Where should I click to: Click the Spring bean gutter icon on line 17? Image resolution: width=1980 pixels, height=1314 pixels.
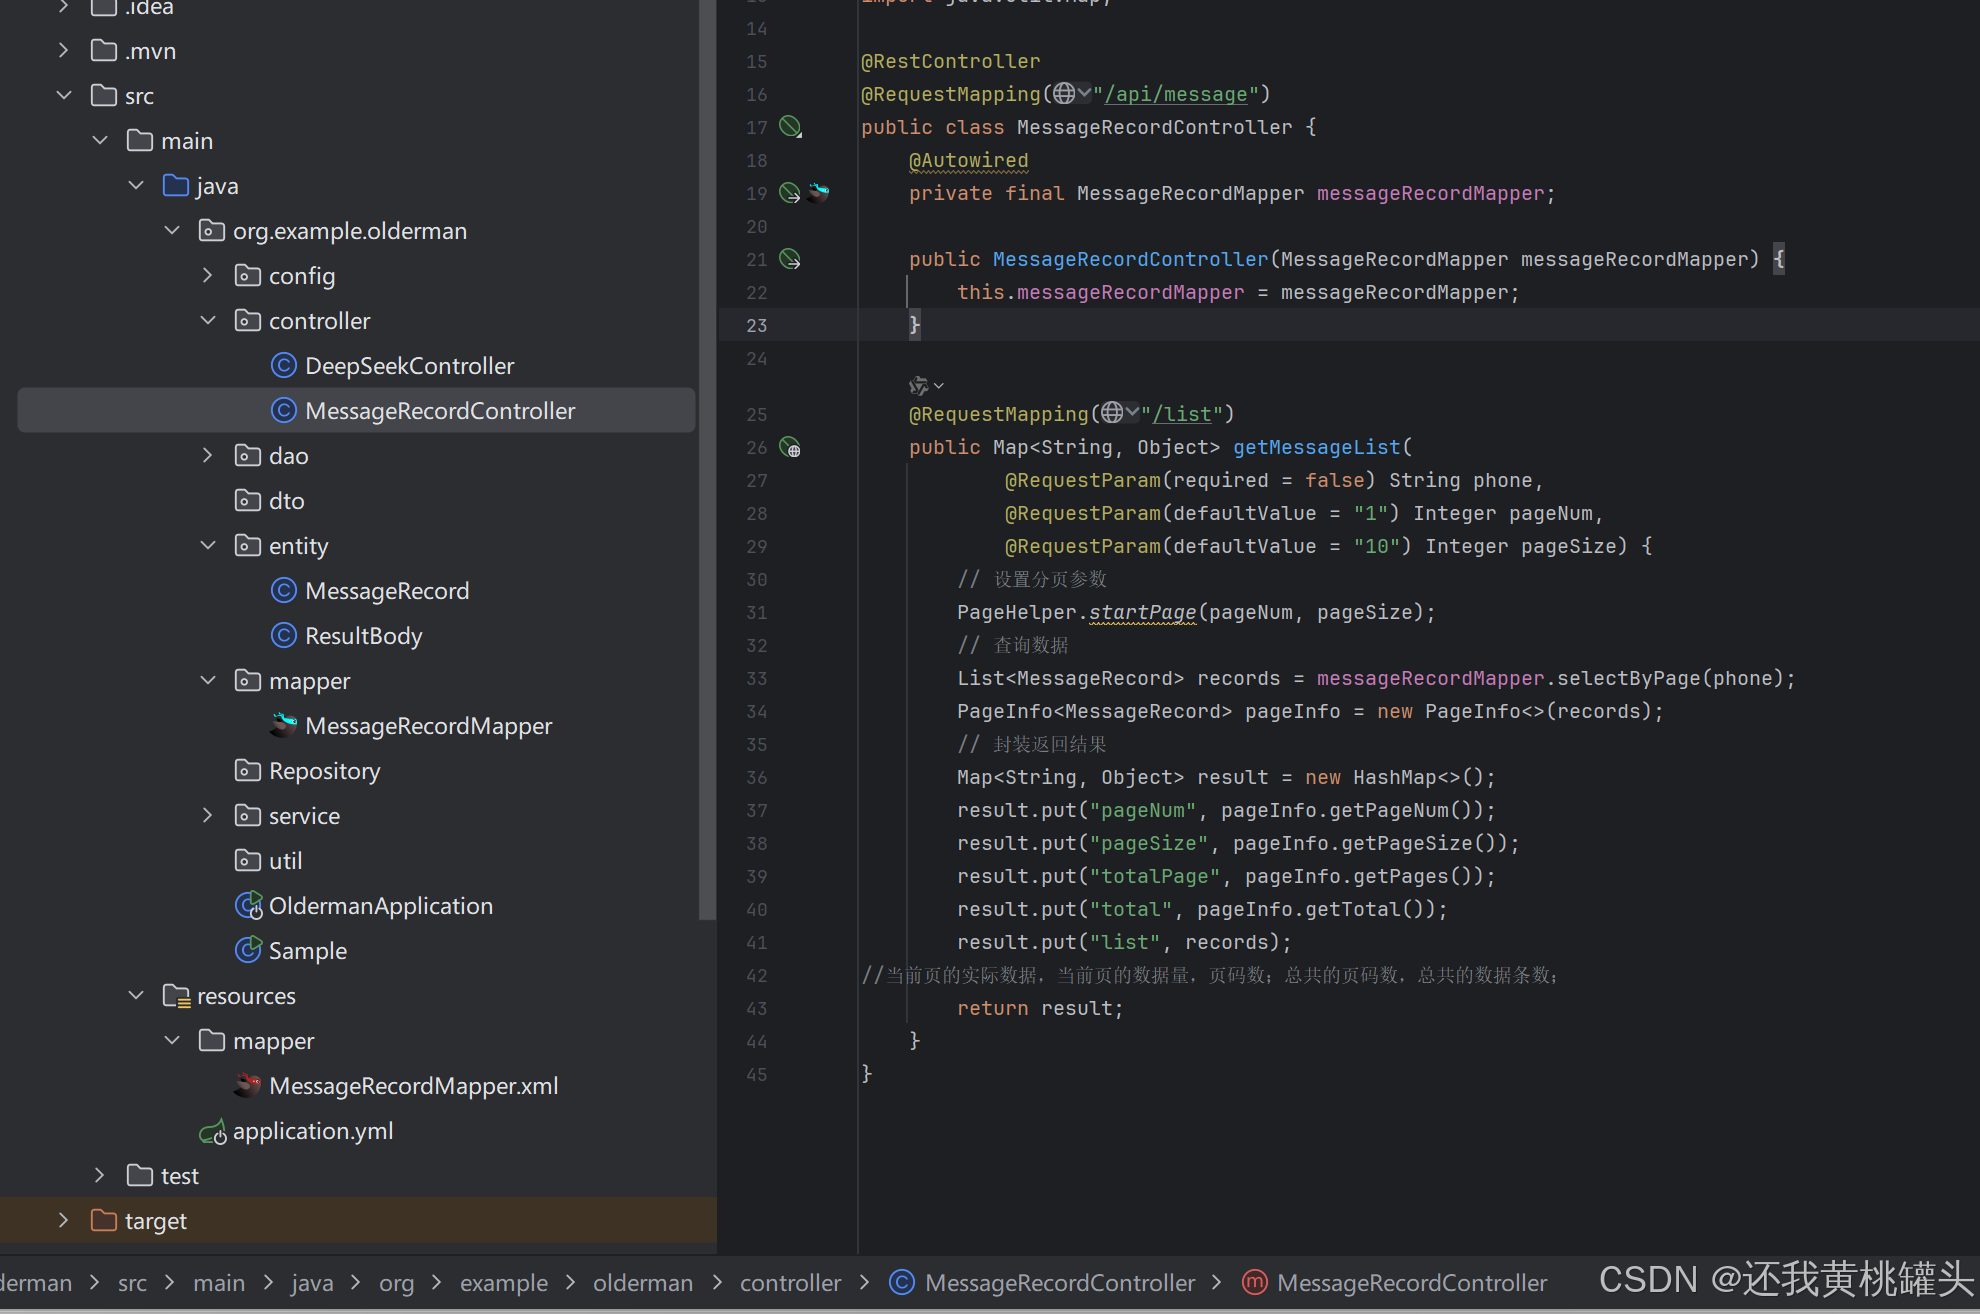(790, 127)
